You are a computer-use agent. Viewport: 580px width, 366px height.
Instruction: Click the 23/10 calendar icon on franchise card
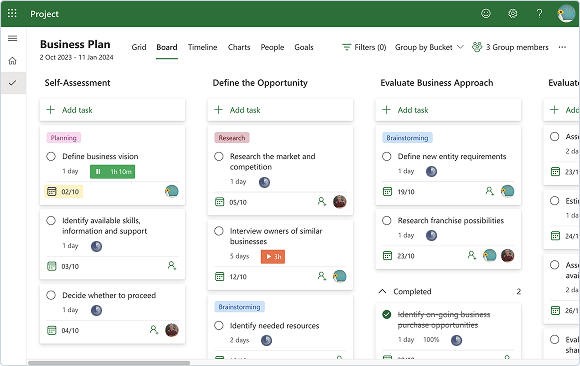point(387,256)
